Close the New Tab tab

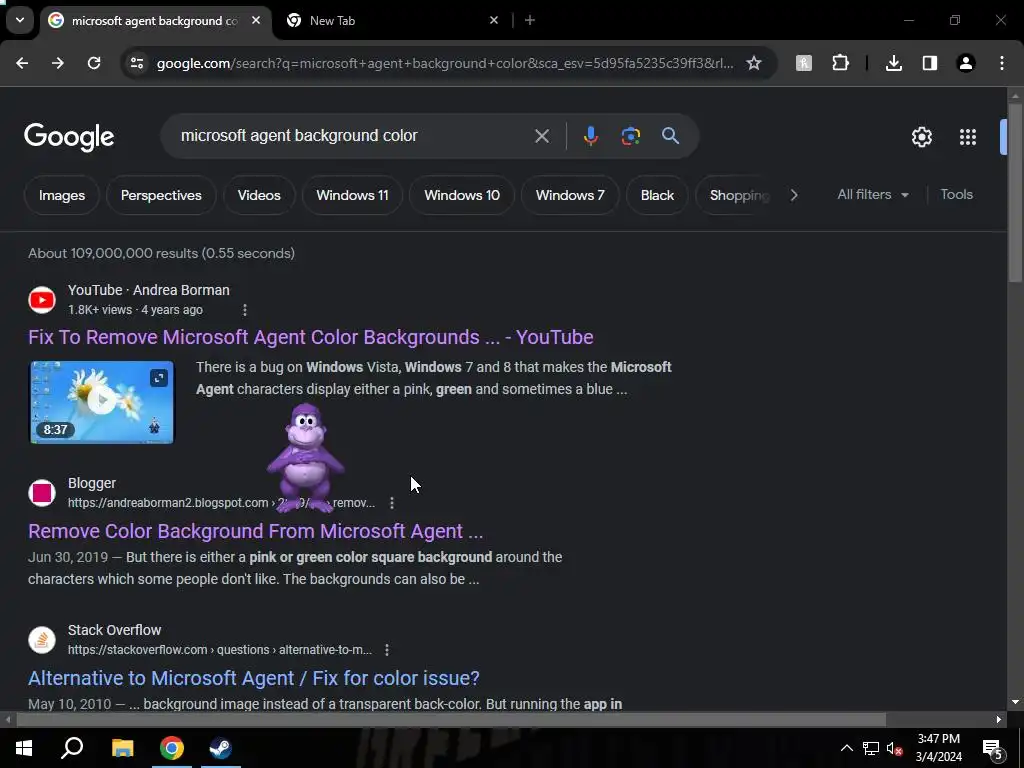pyautogui.click(x=494, y=21)
